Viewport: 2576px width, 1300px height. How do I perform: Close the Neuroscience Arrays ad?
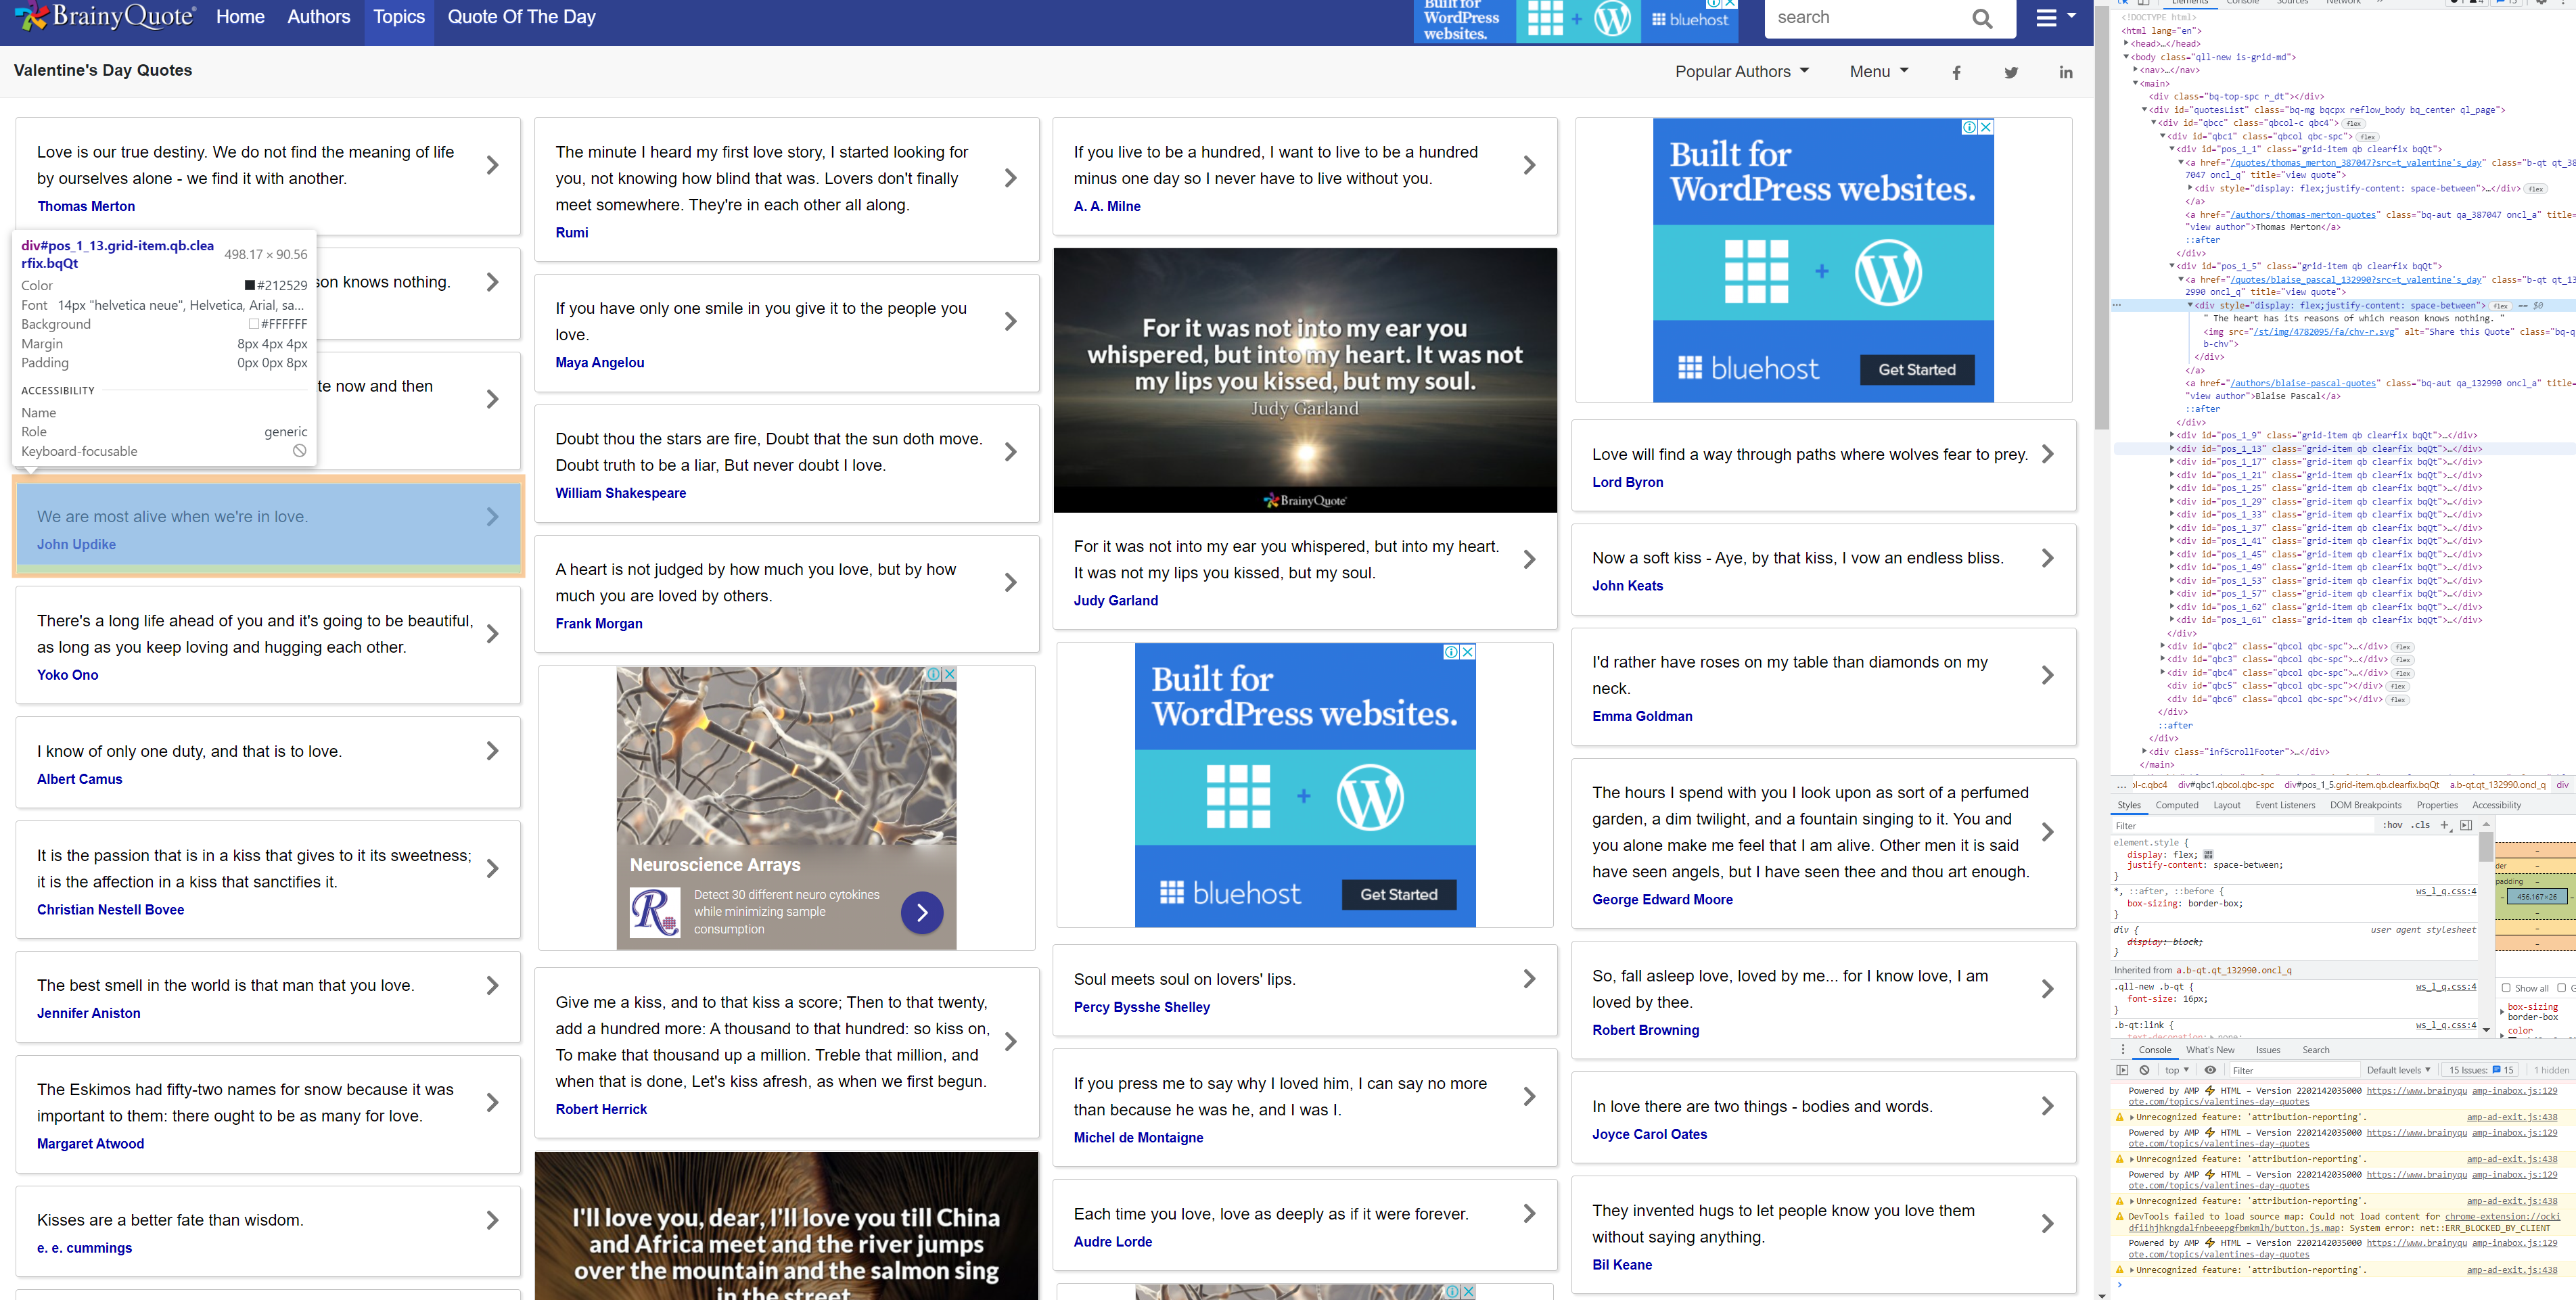point(949,674)
